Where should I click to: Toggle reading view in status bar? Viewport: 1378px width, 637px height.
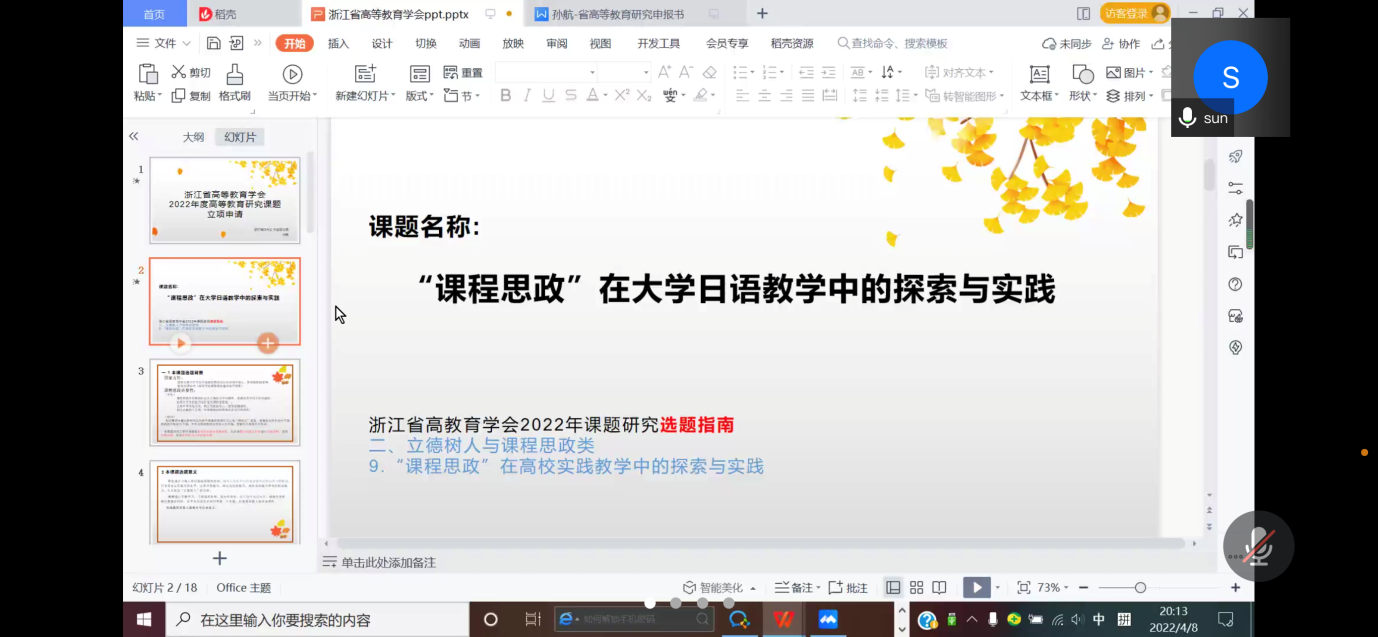pyautogui.click(x=939, y=588)
